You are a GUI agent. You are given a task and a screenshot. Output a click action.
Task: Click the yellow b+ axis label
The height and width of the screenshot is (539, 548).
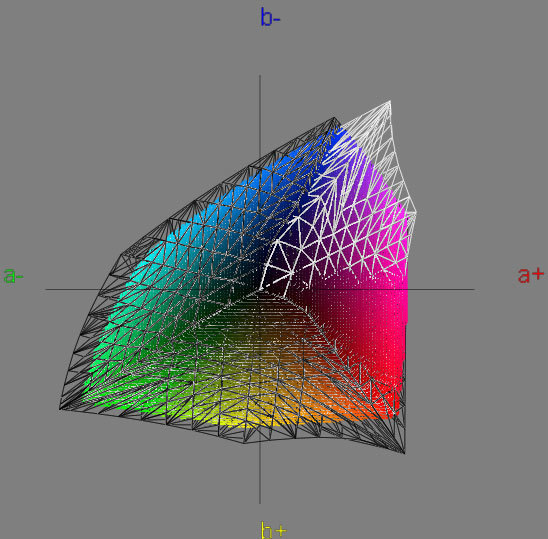coord(274,530)
